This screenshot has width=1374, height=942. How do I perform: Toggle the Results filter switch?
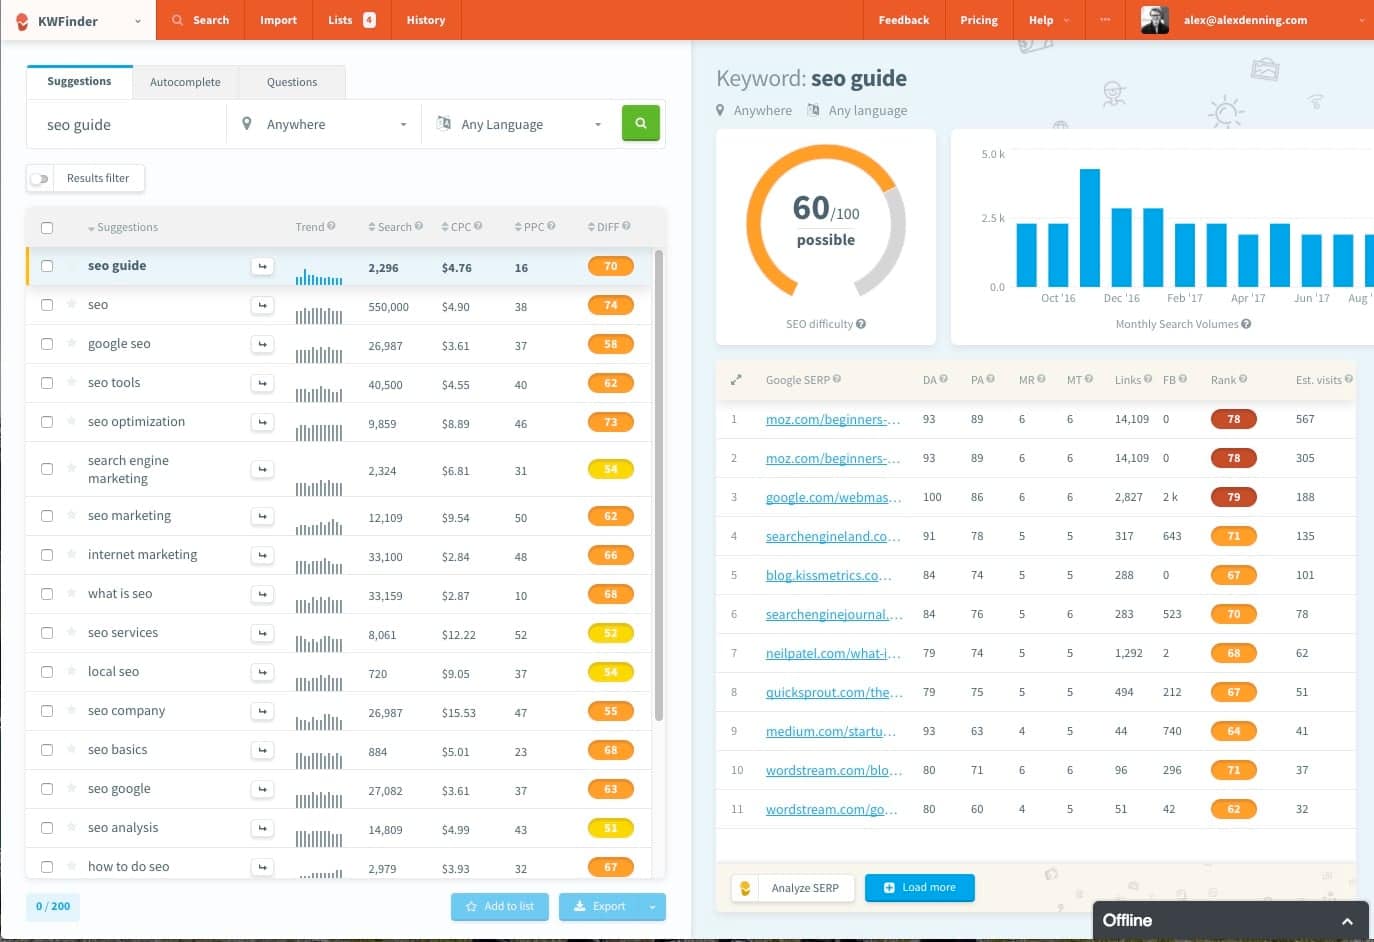click(40, 177)
